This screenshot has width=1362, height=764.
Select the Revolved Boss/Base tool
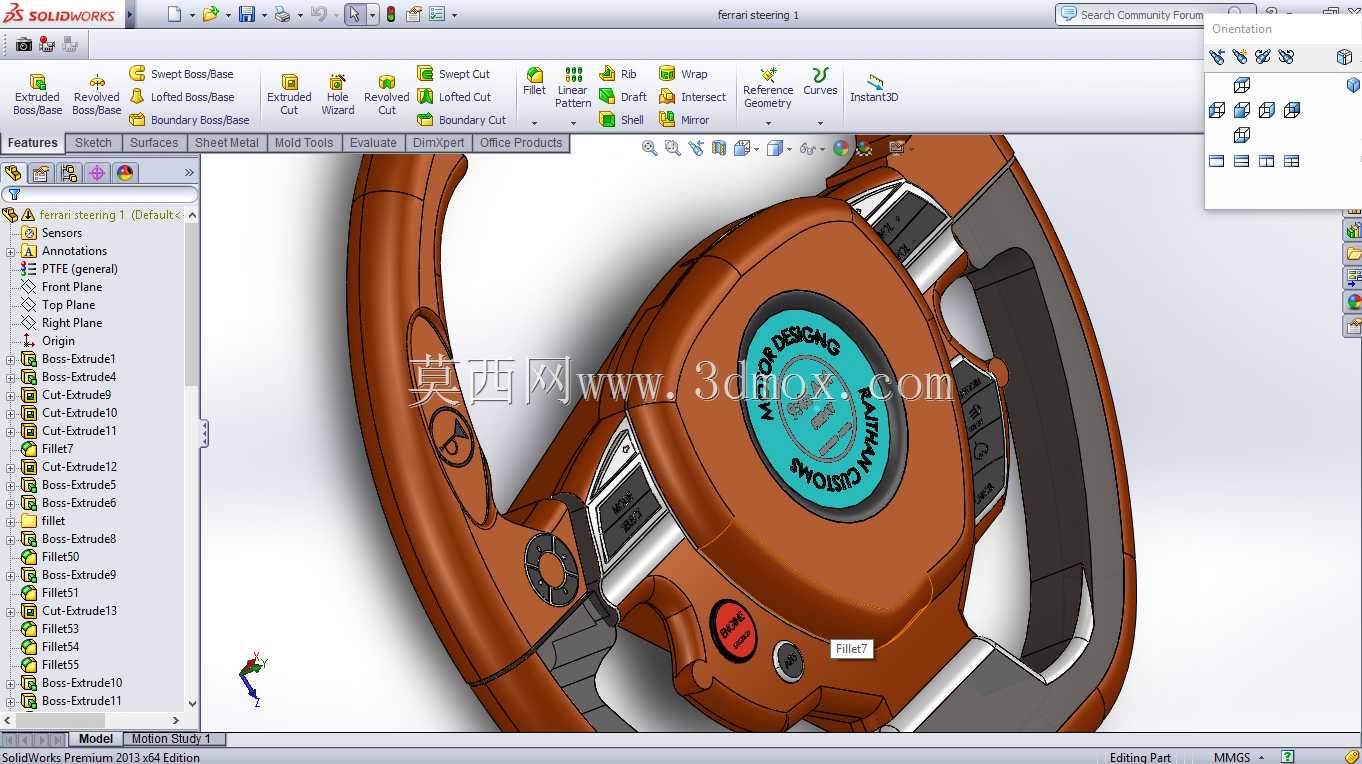pos(97,94)
